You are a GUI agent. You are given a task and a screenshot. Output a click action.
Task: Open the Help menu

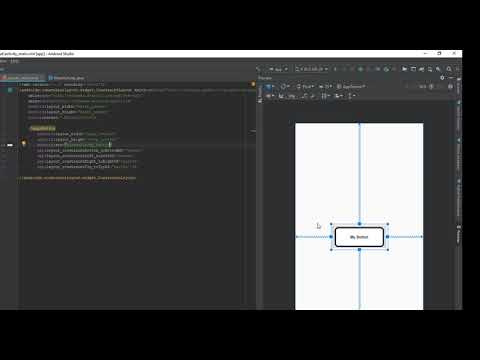(14, 62)
